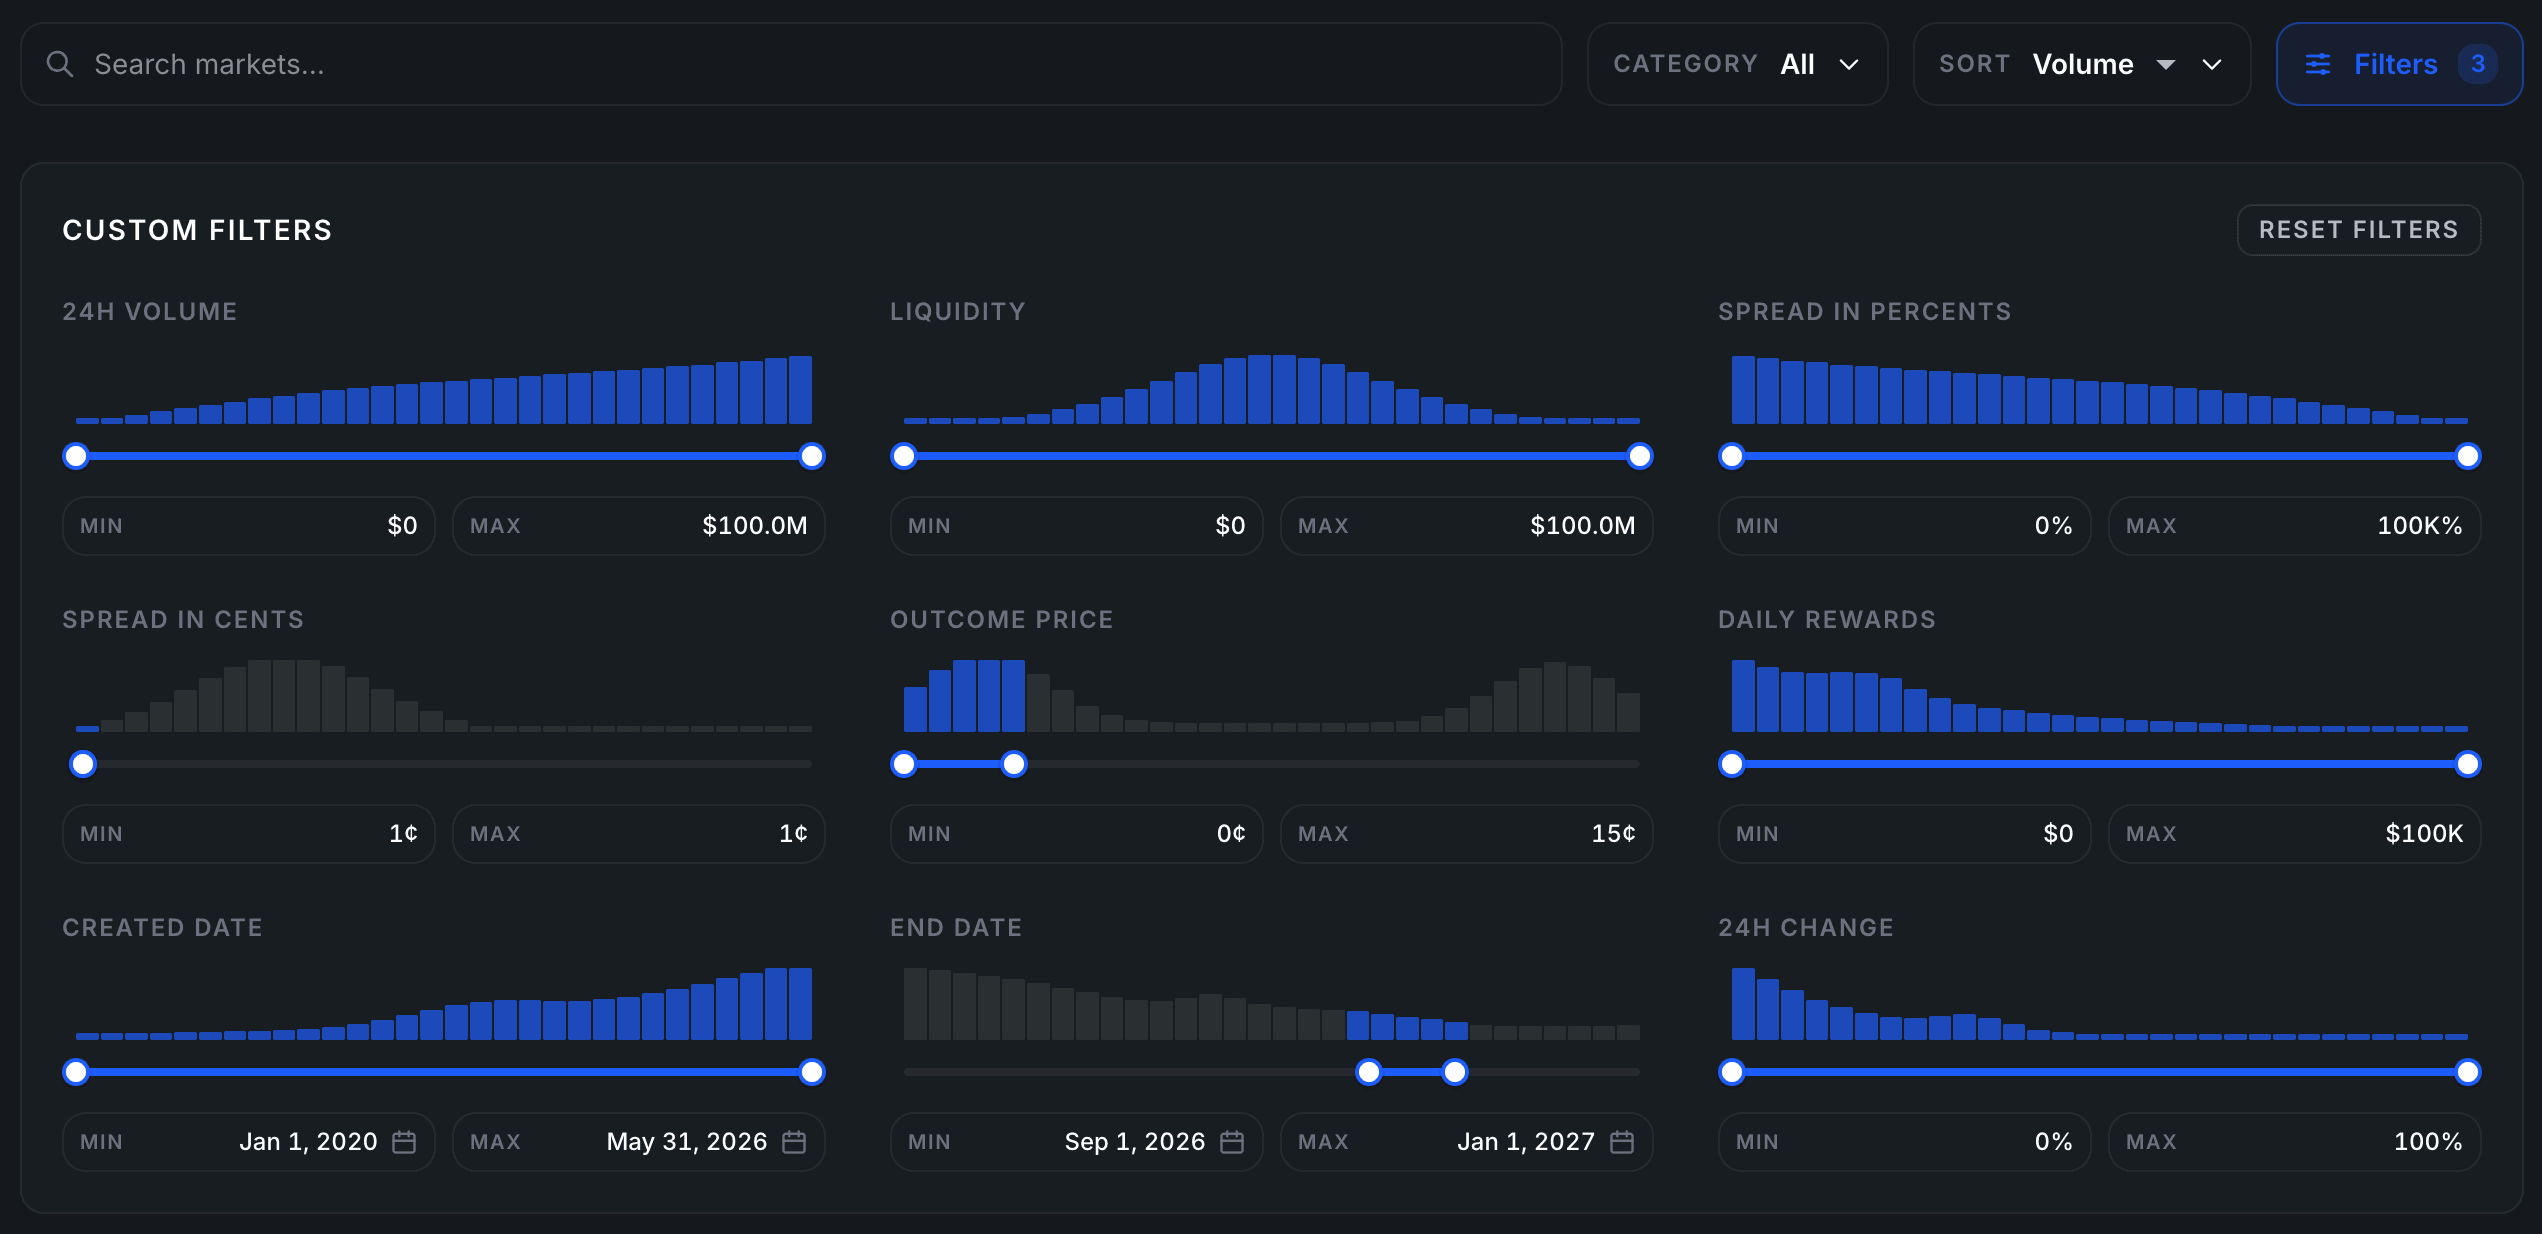This screenshot has height=1234, width=2542.
Task: Select the Liquidity minimum slider handle
Action: tap(904, 456)
